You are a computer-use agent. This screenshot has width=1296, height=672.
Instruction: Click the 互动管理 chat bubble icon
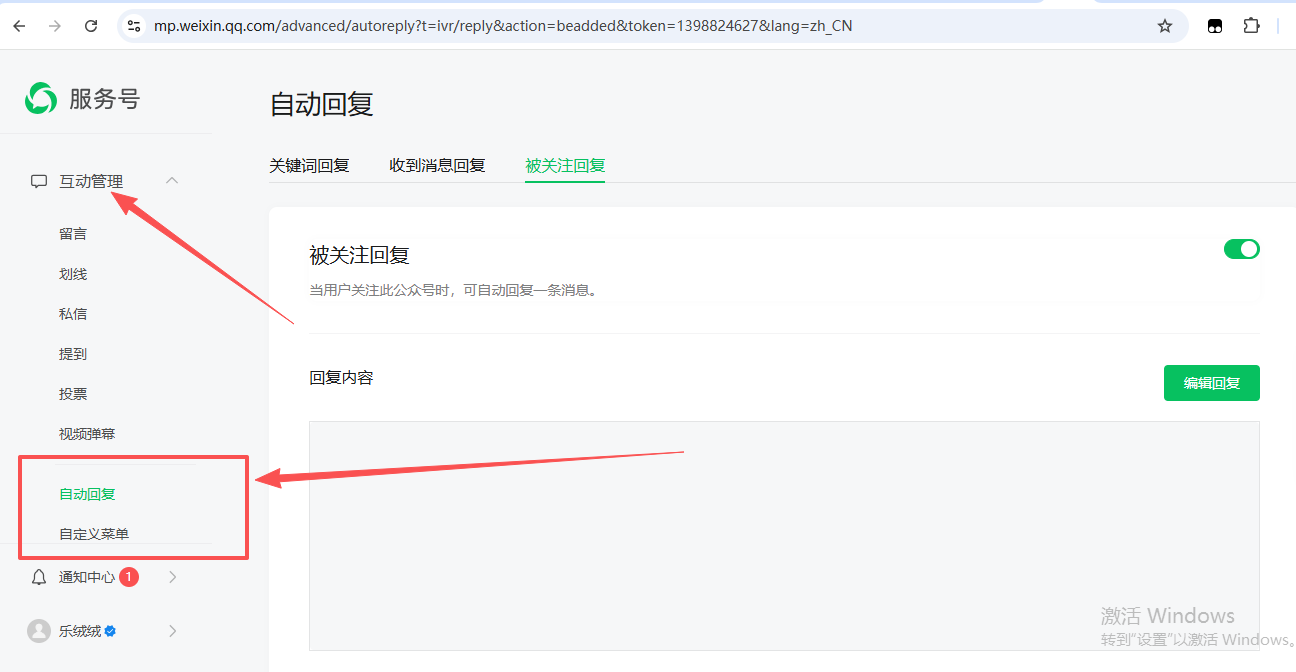click(x=39, y=181)
